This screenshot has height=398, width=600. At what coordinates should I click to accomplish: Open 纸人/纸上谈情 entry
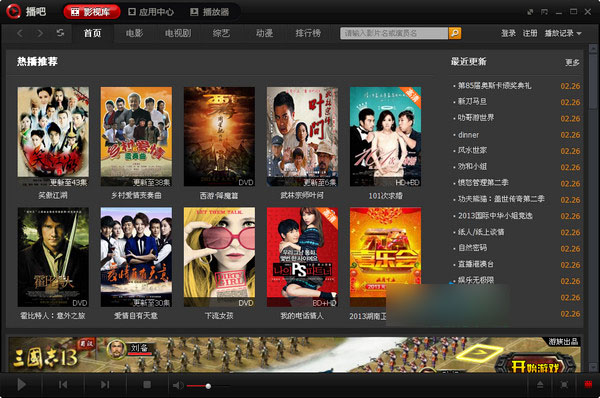pos(481,232)
